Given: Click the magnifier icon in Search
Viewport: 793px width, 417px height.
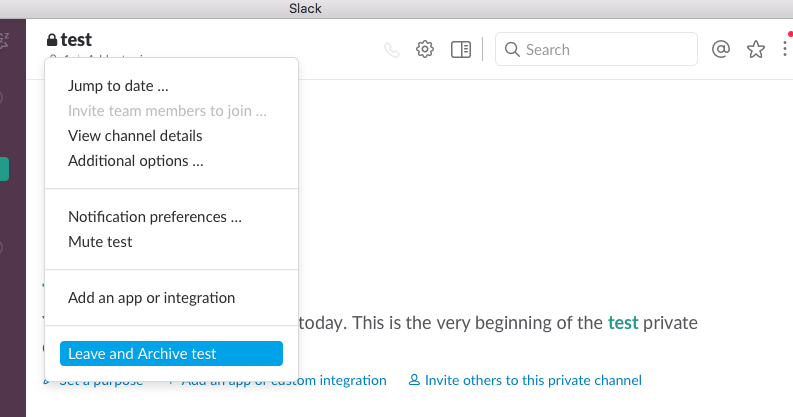Looking at the screenshot, I should click(x=512, y=49).
